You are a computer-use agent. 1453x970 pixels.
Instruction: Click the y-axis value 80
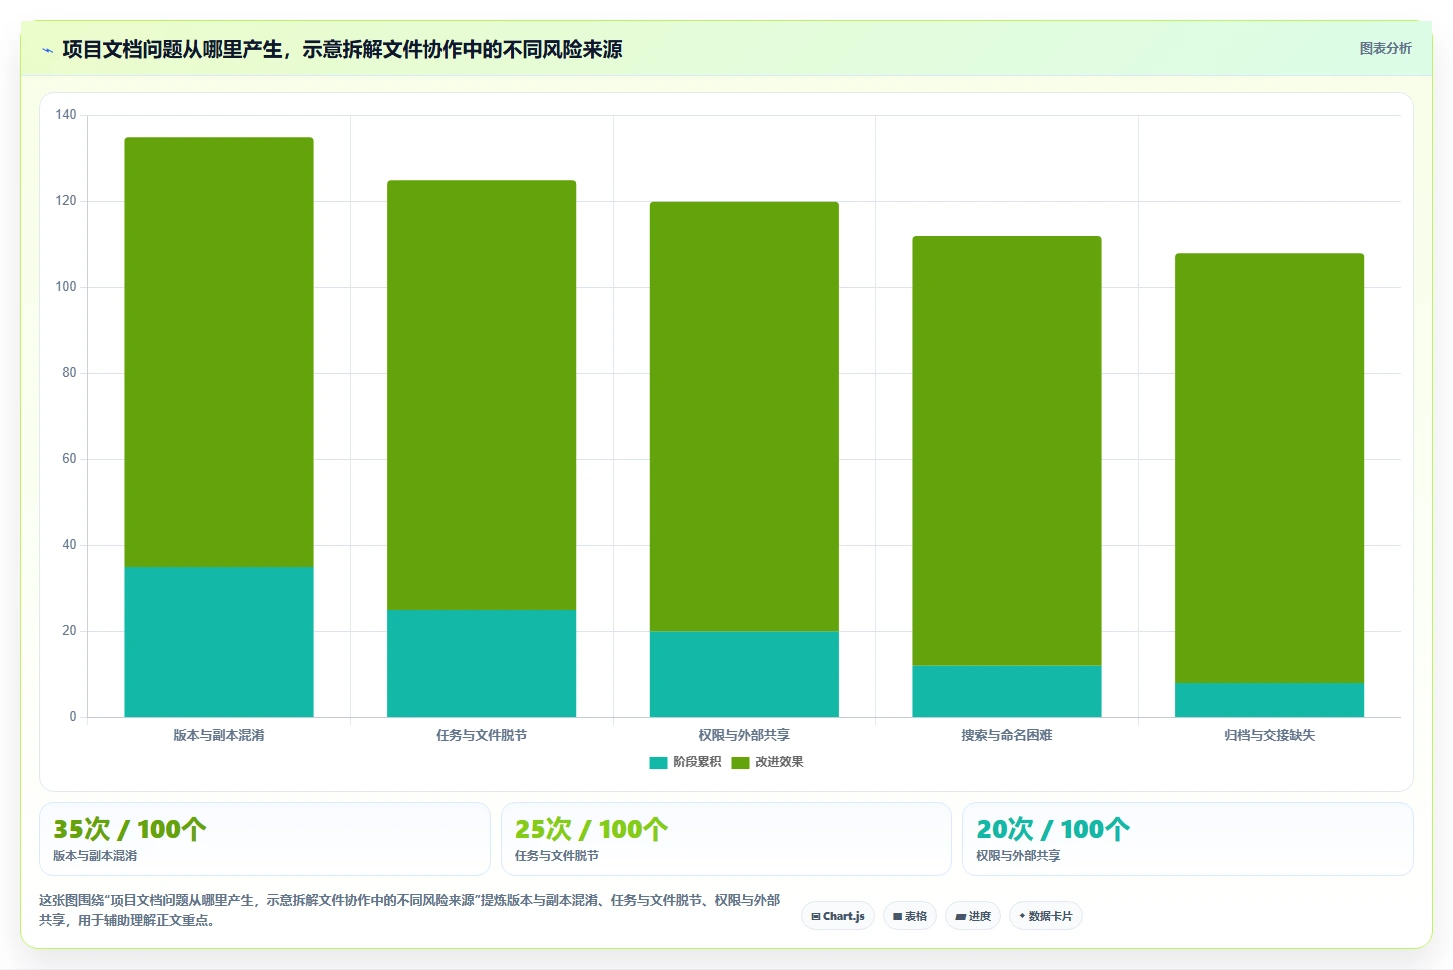[x=69, y=373]
